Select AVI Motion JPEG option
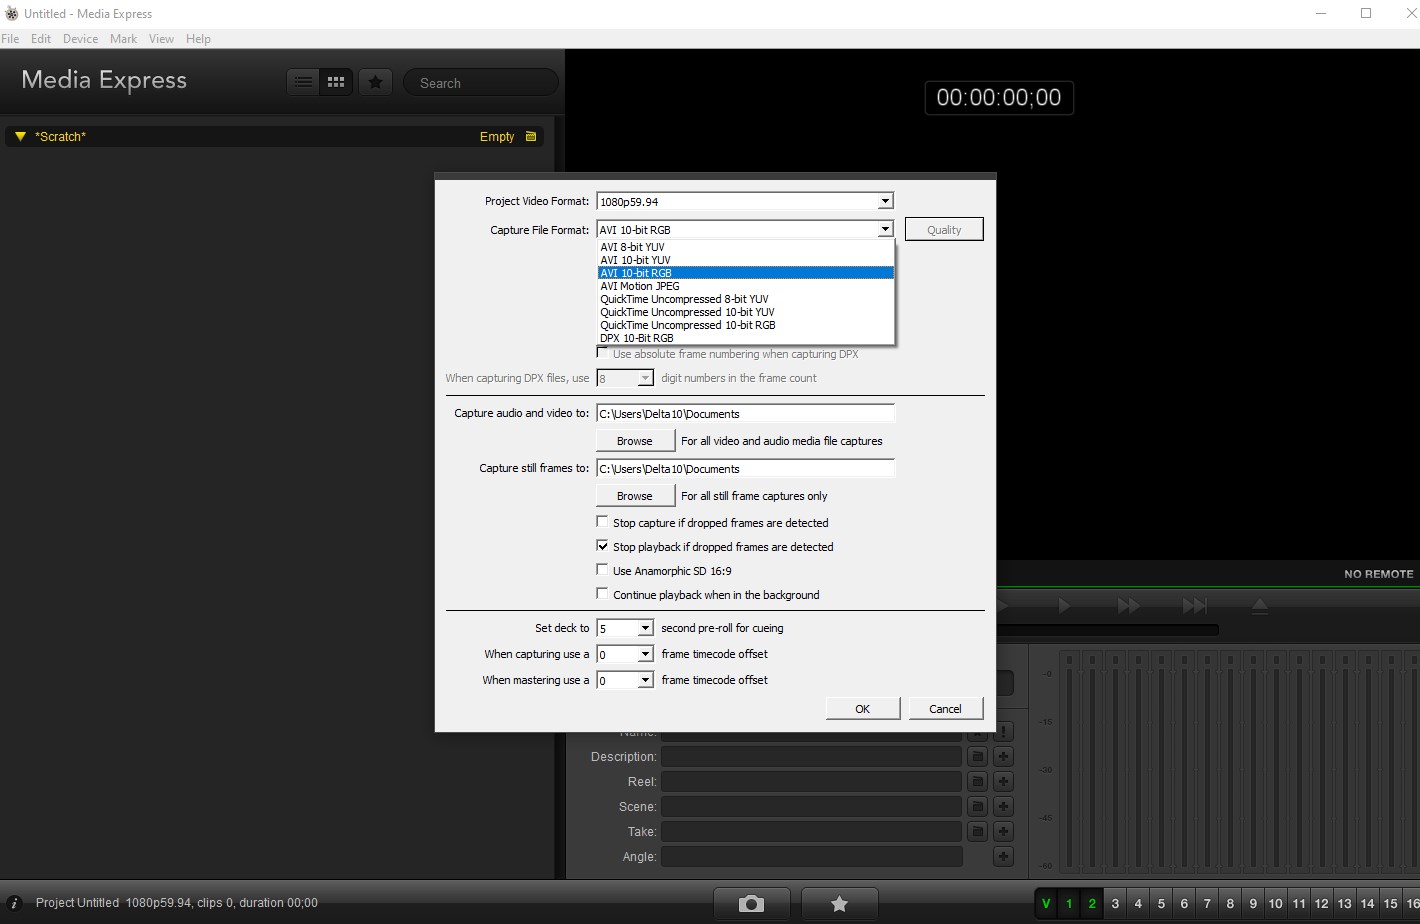This screenshot has width=1420, height=924. pos(745,286)
